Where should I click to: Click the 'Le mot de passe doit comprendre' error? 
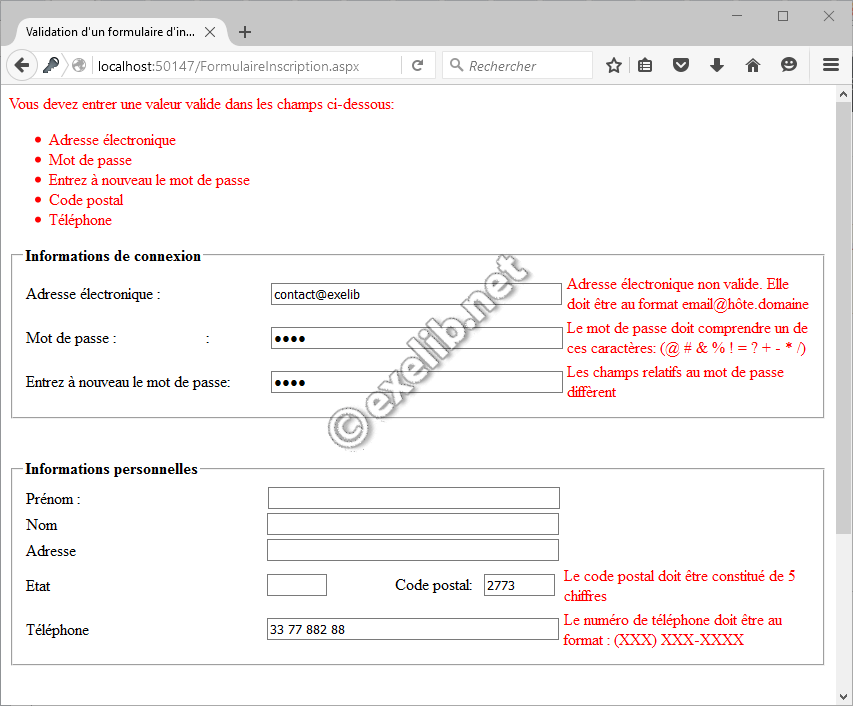pos(687,338)
